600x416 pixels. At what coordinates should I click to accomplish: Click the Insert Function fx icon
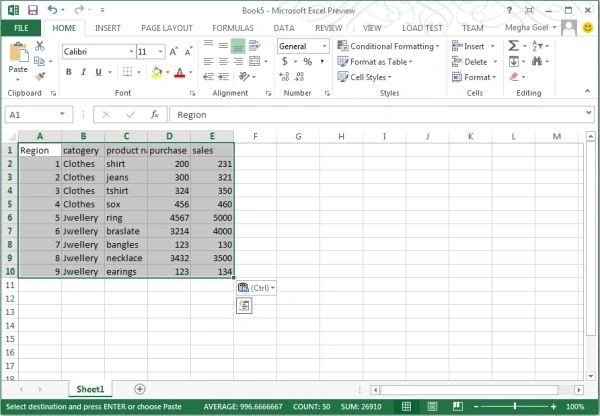pyautogui.click(x=155, y=114)
